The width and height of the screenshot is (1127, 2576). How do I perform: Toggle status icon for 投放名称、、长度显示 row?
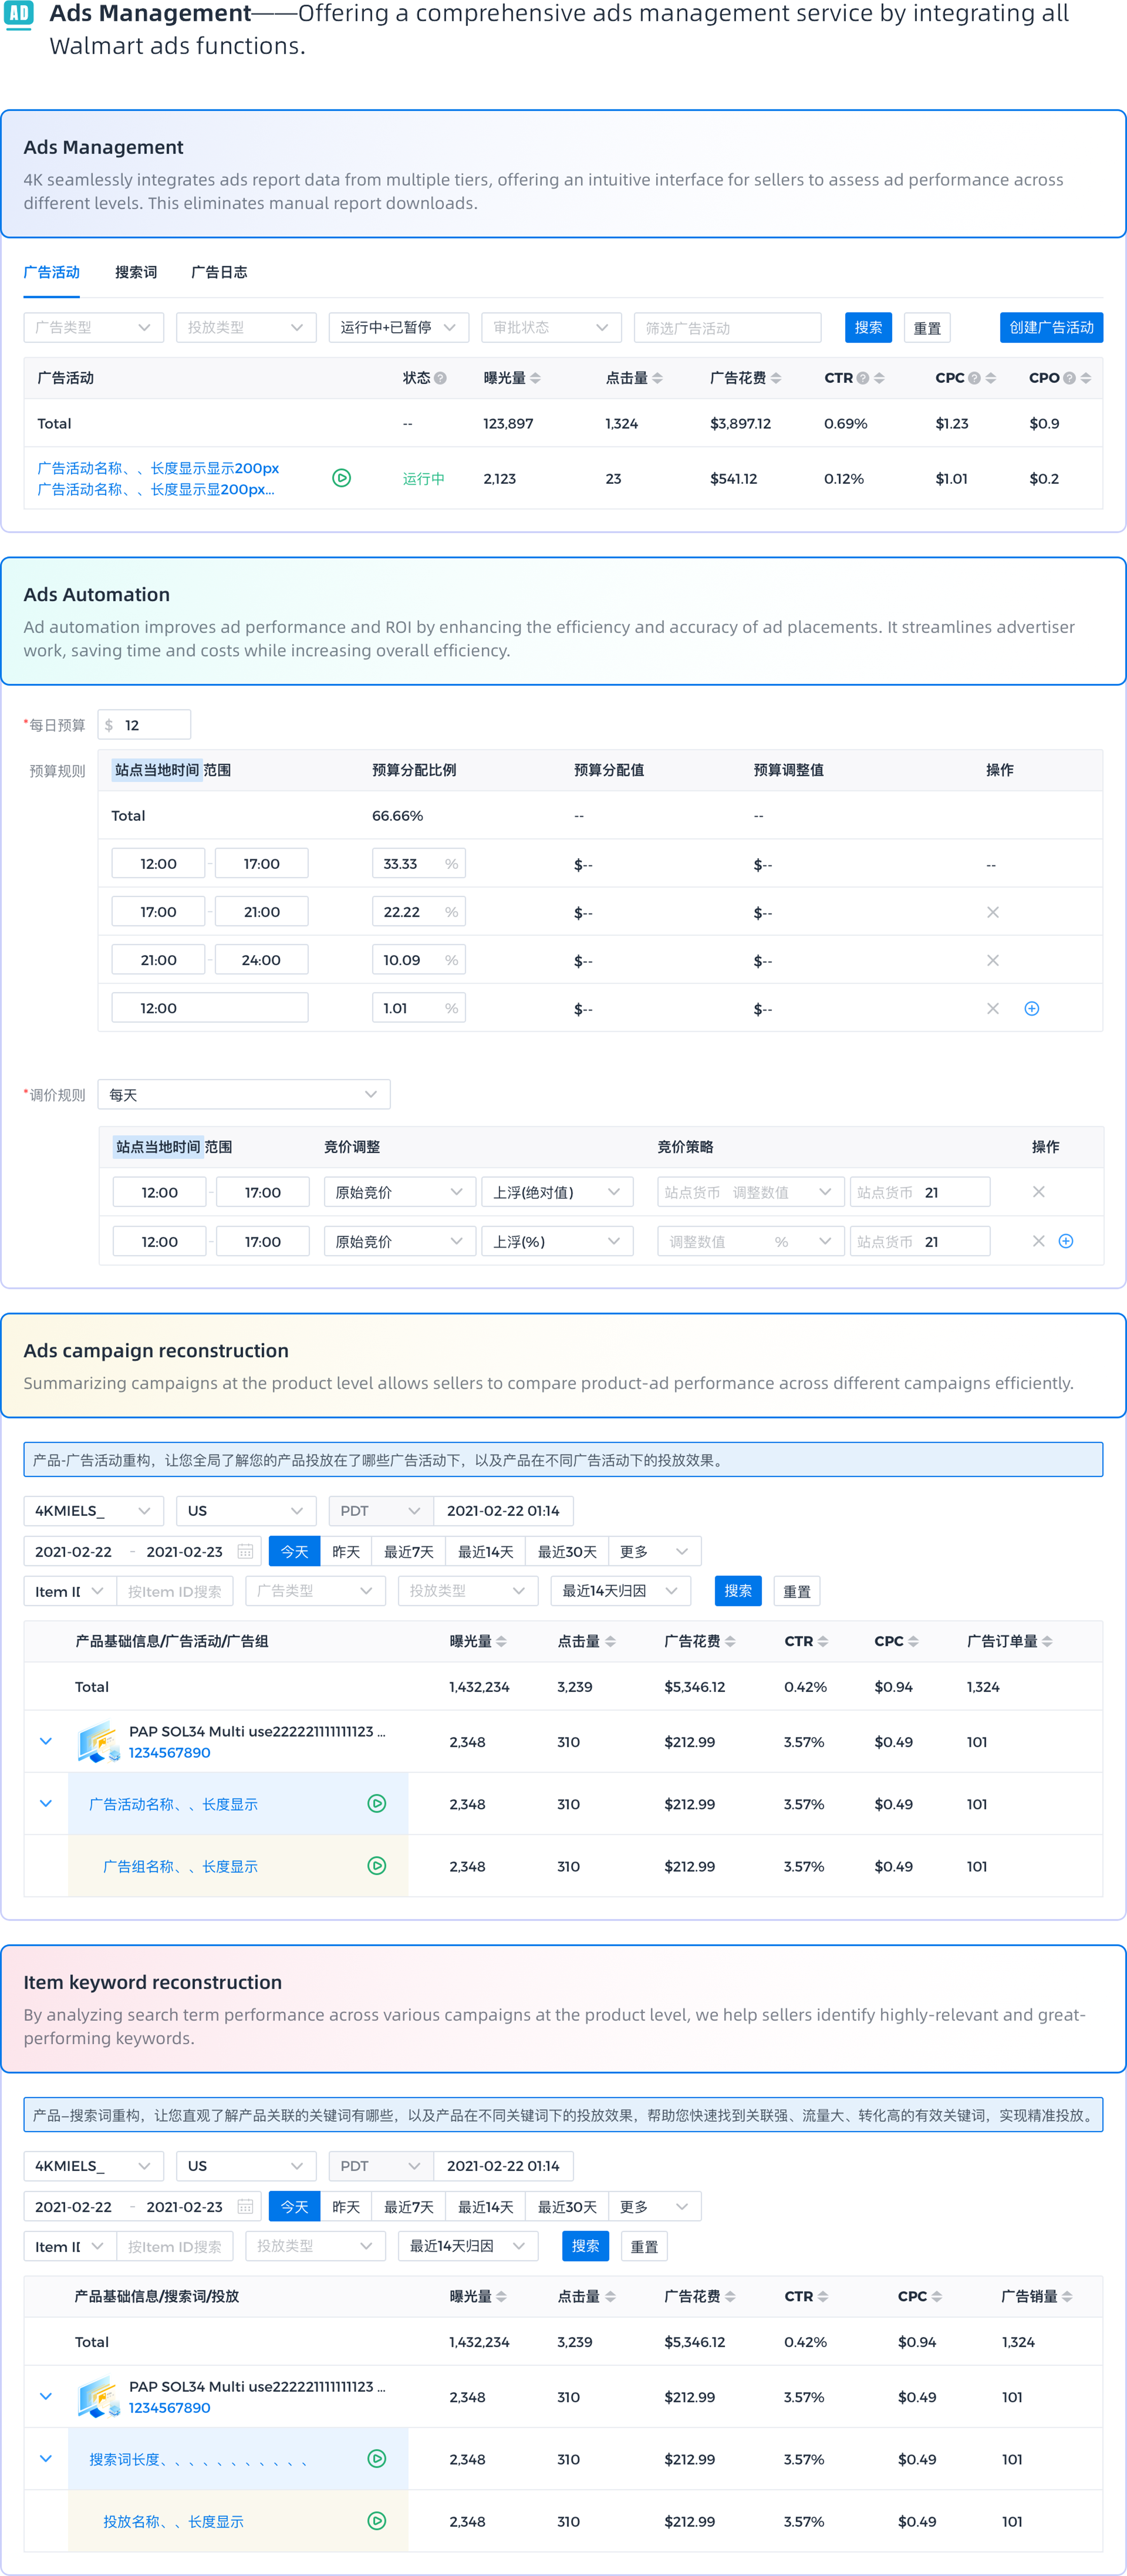coord(377,2520)
